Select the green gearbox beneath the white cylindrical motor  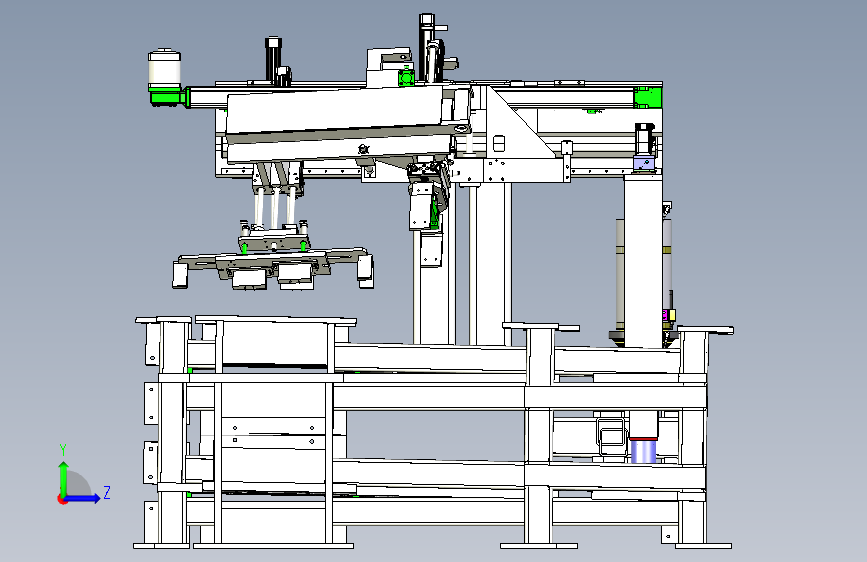[x=168, y=97]
